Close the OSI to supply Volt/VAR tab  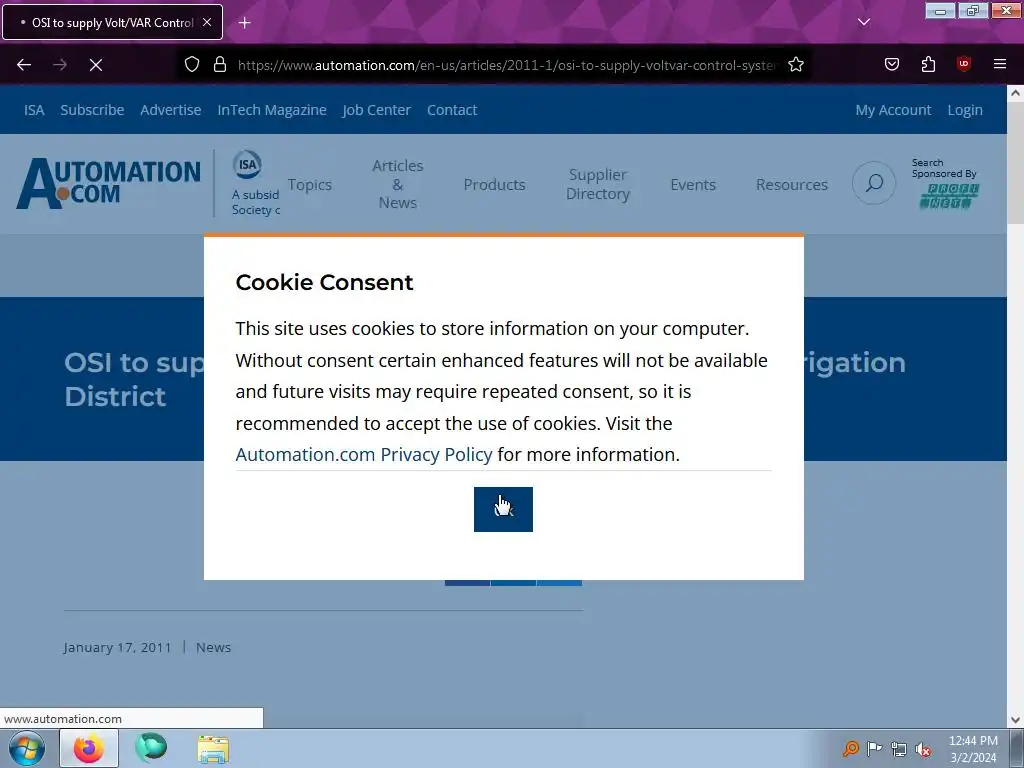pyautogui.click(x=206, y=22)
